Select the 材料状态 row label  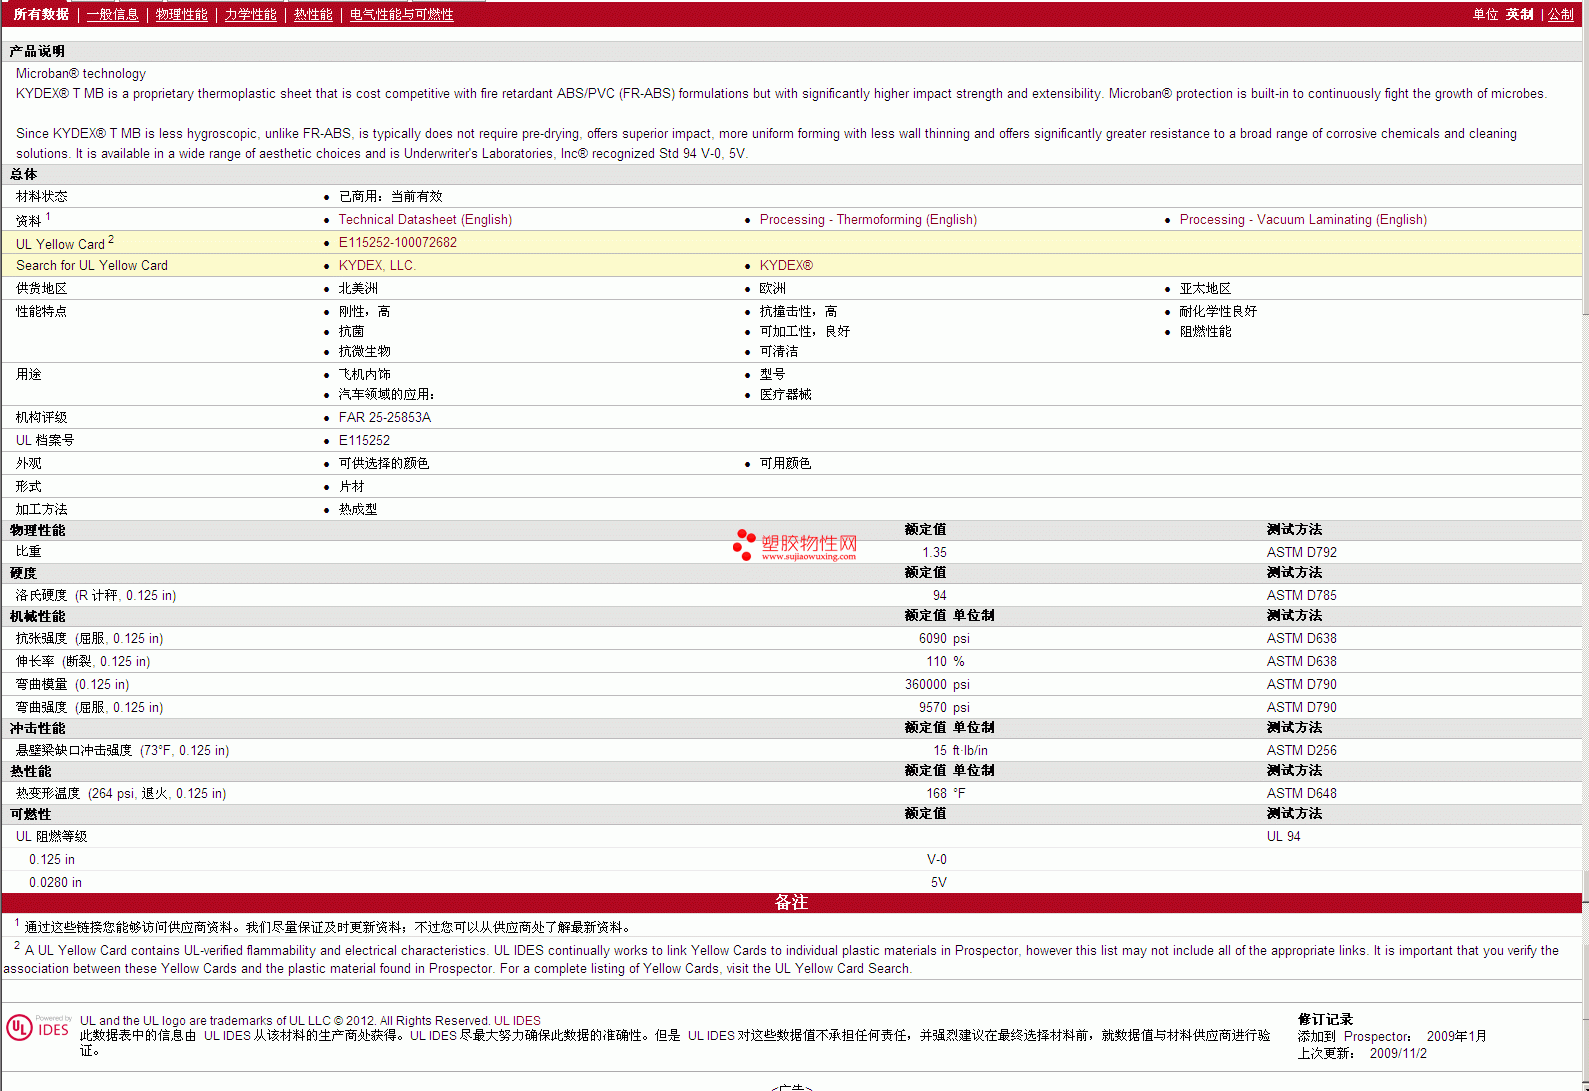coord(42,196)
